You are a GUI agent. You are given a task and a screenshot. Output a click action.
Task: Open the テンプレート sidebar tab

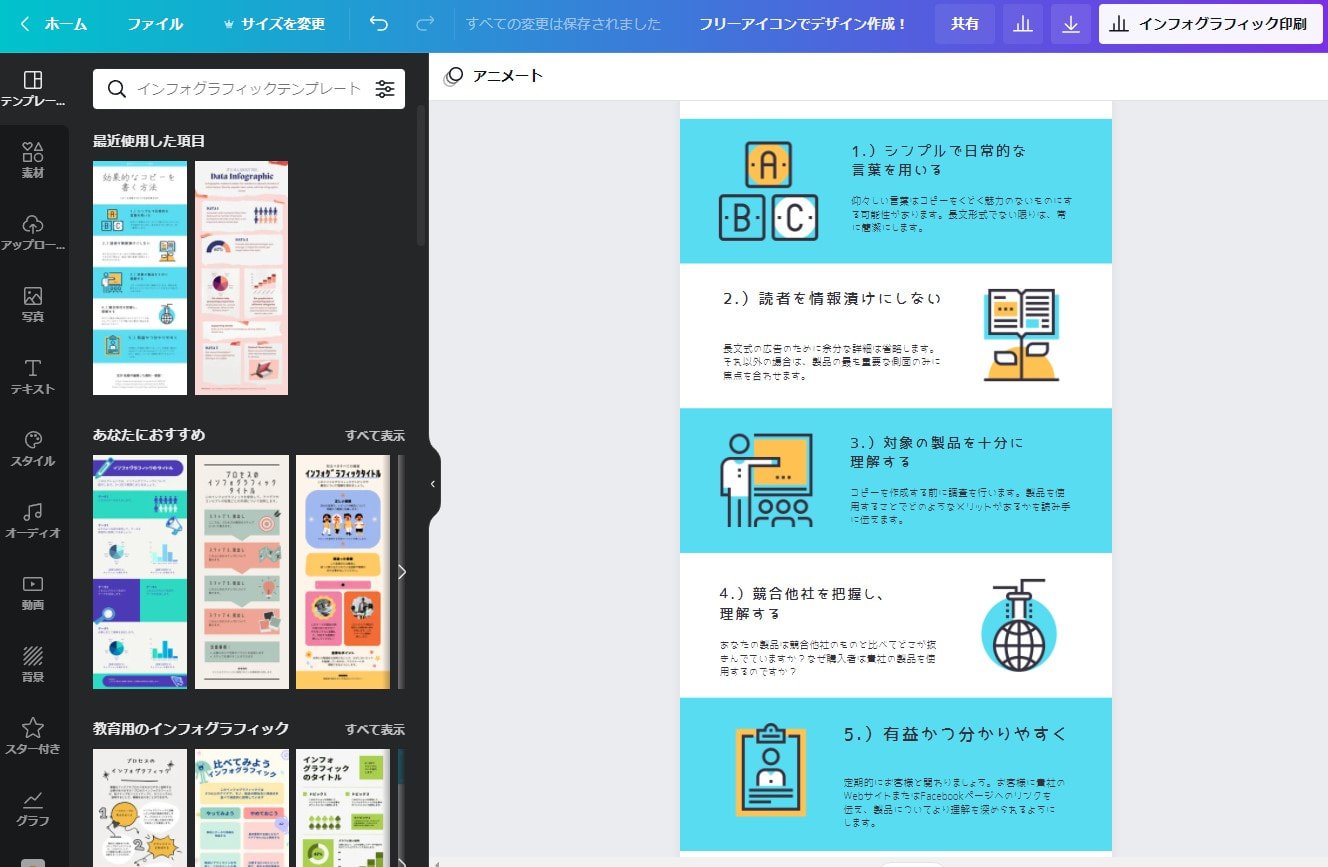pos(34,89)
